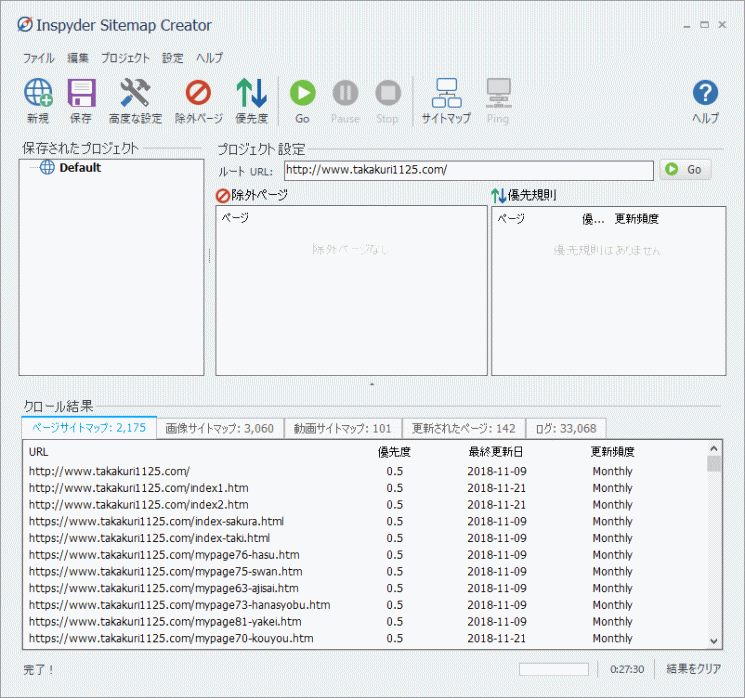745x698 pixels.
Task: Click the results list scrollbar thumb
Action: 714,464
